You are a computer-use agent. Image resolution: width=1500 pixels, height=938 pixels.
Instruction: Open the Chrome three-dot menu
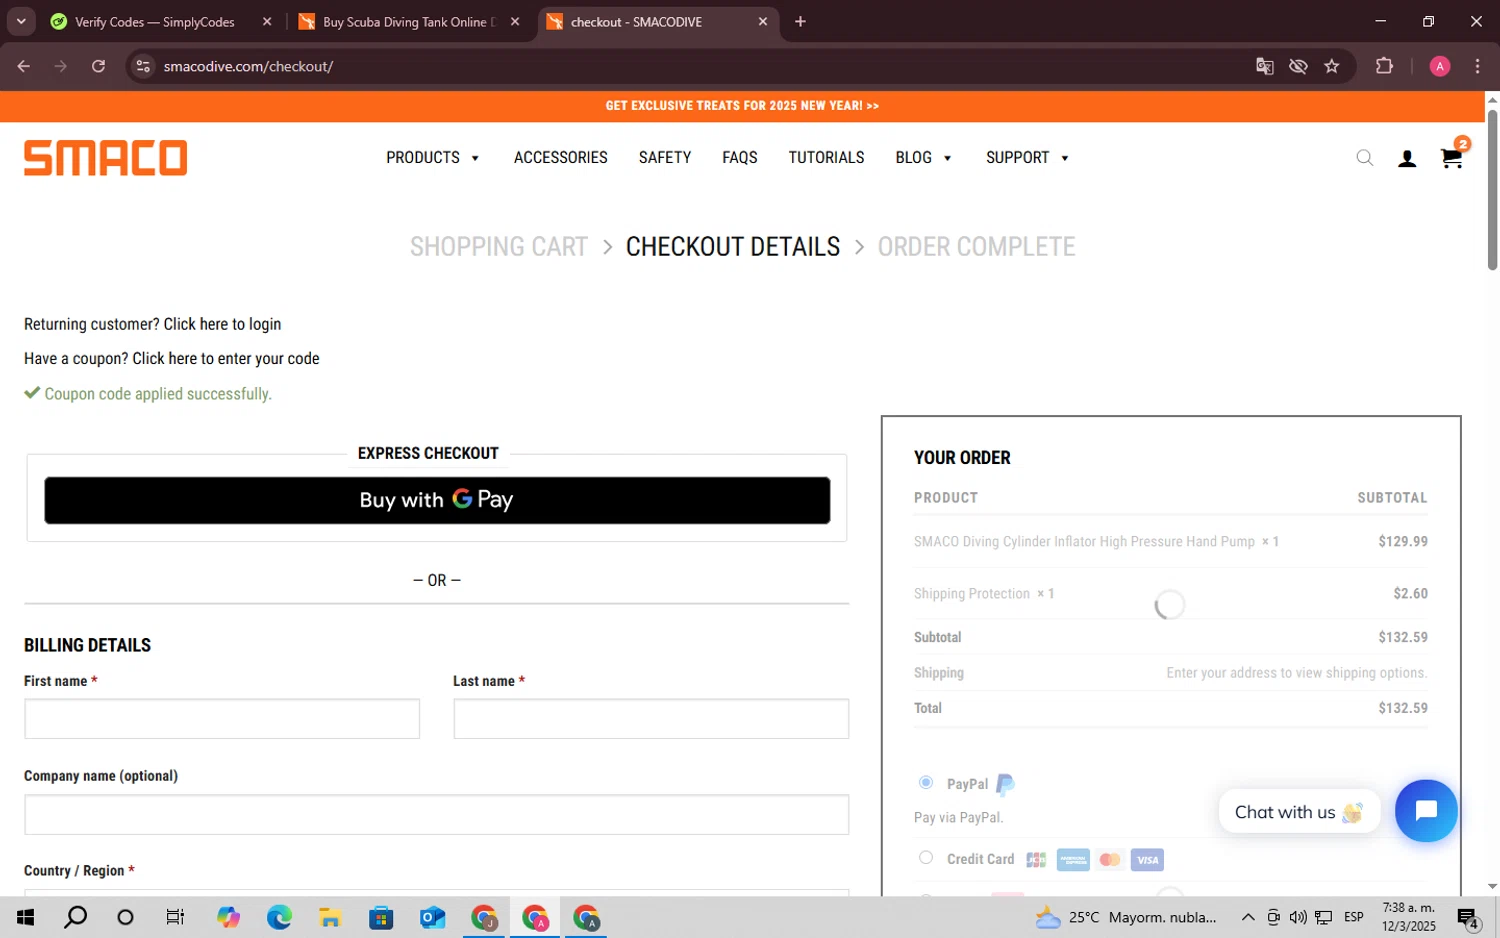pyautogui.click(x=1477, y=66)
